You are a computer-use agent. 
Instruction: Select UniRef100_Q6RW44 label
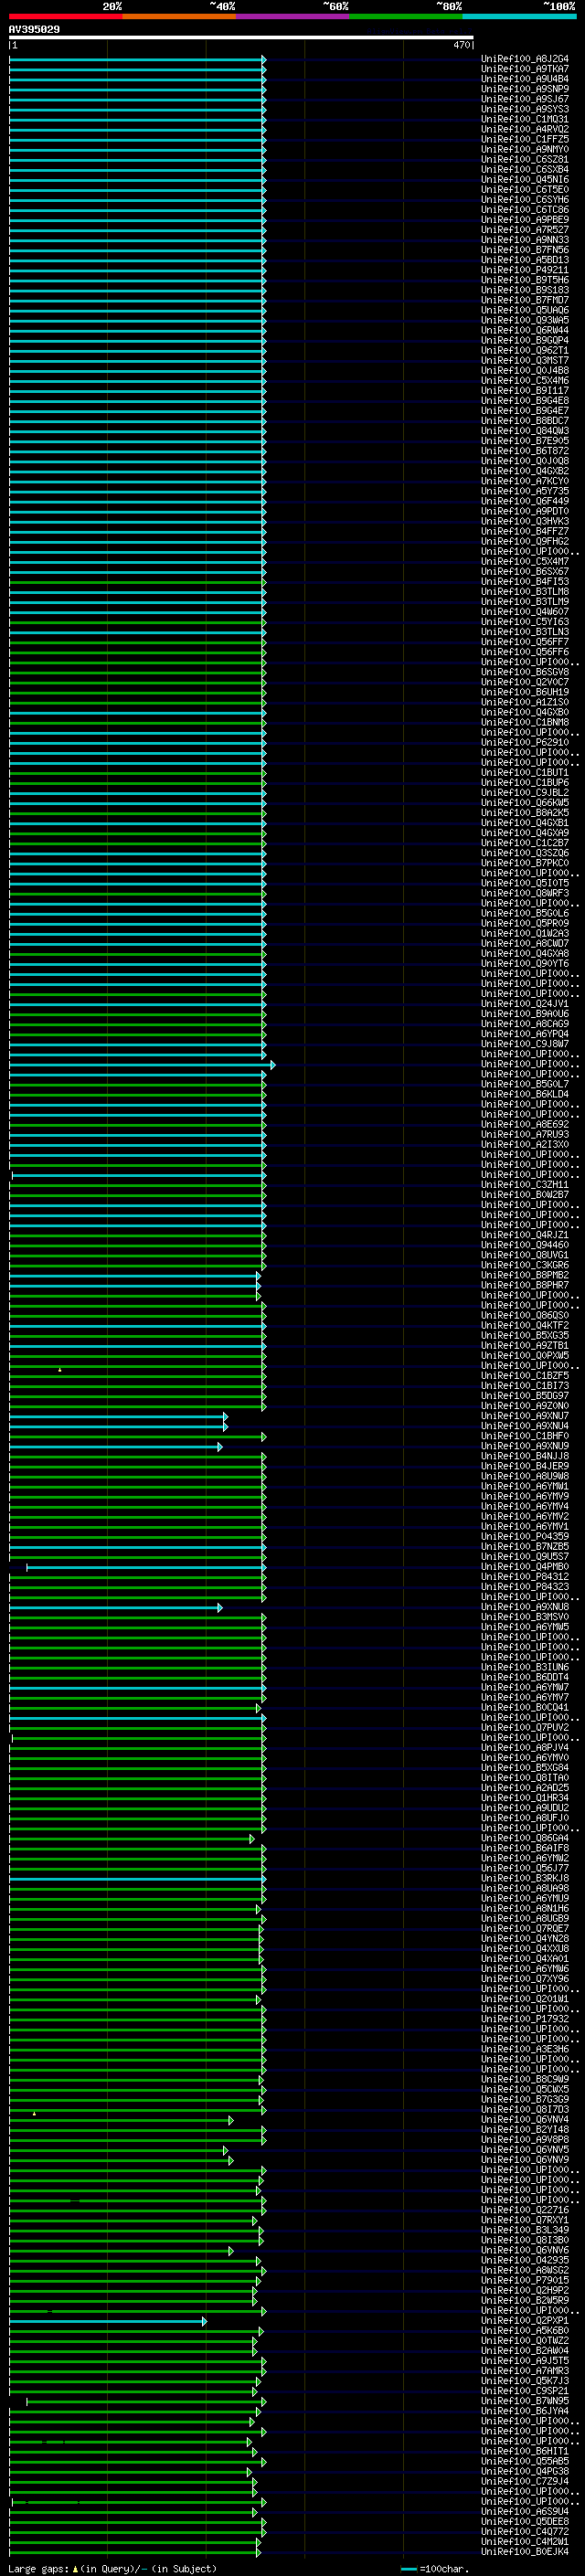525,330
